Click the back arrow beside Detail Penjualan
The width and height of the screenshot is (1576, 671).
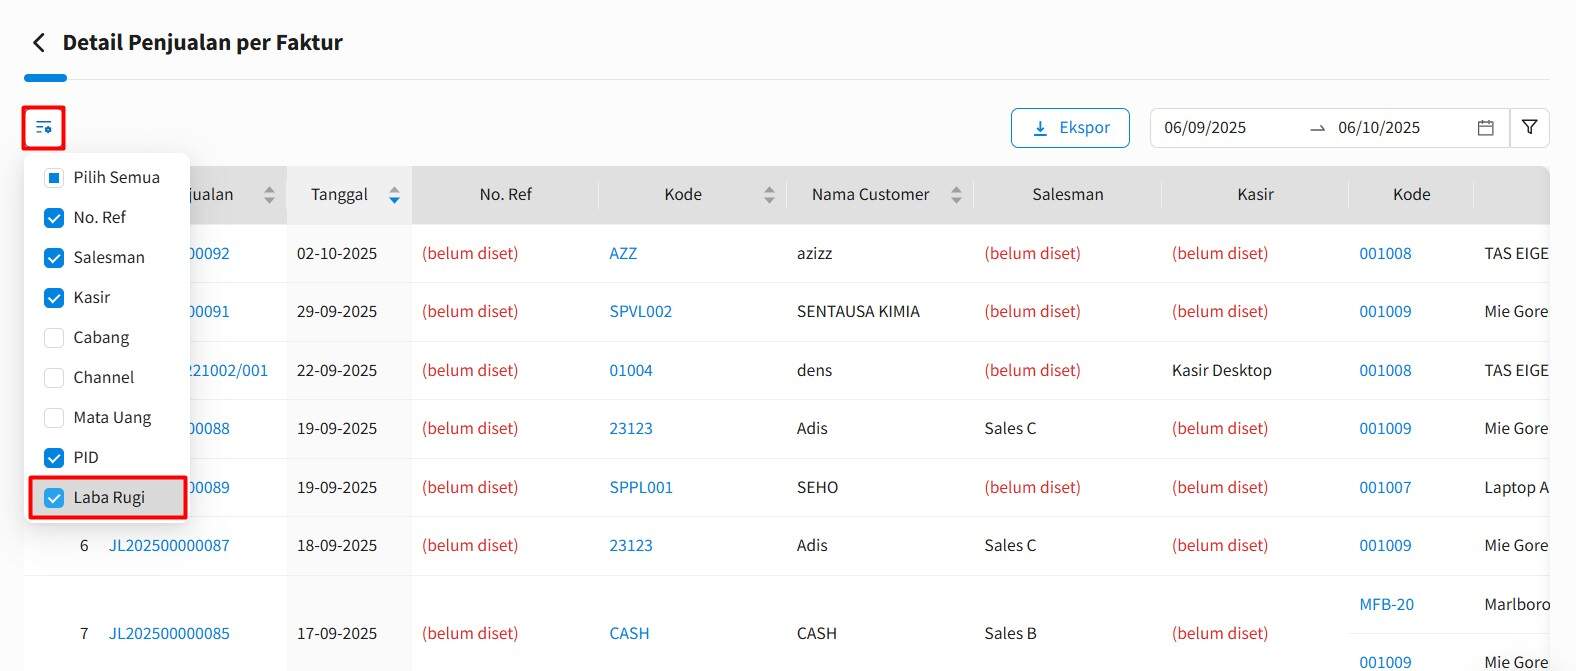39,43
